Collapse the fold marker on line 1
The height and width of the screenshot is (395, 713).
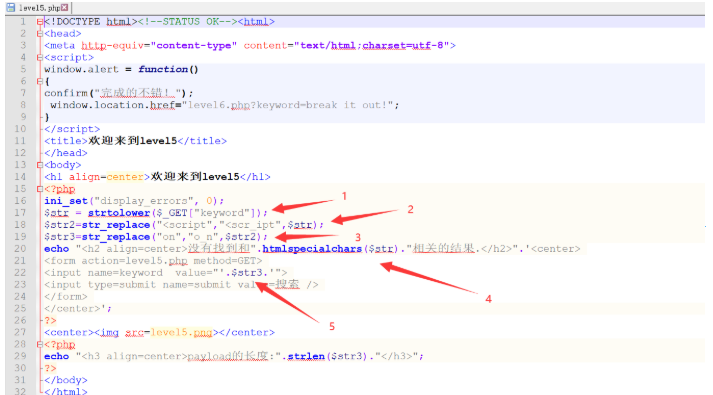point(40,22)
